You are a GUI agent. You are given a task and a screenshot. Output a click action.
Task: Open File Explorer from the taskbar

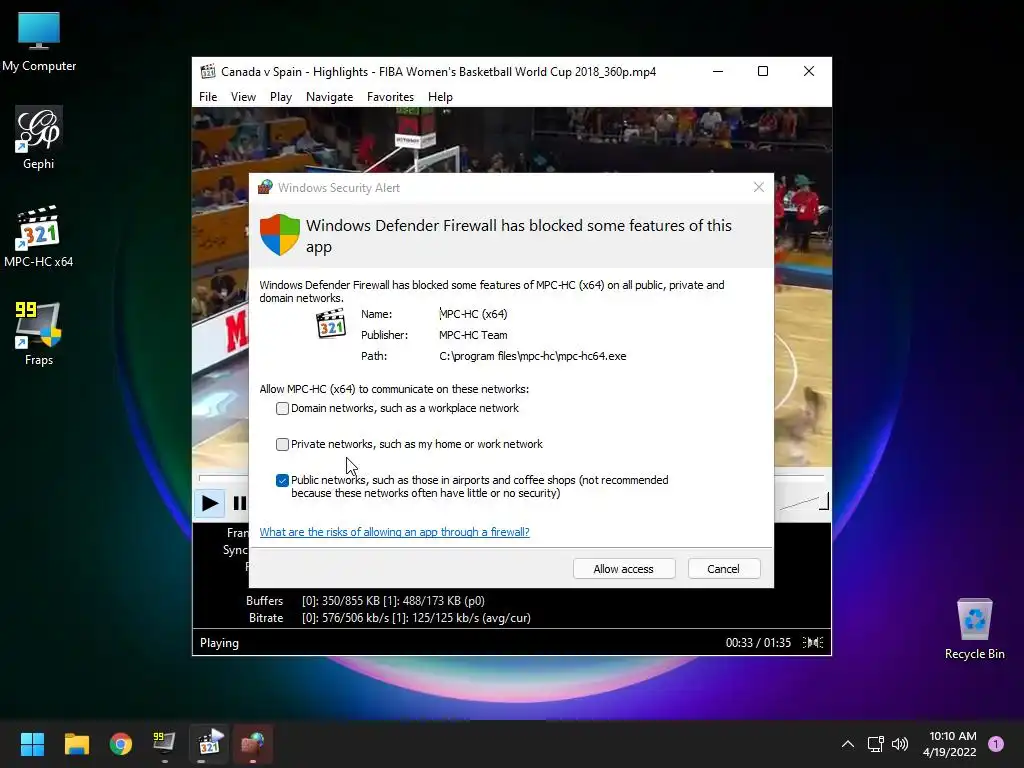click(76, 744)
